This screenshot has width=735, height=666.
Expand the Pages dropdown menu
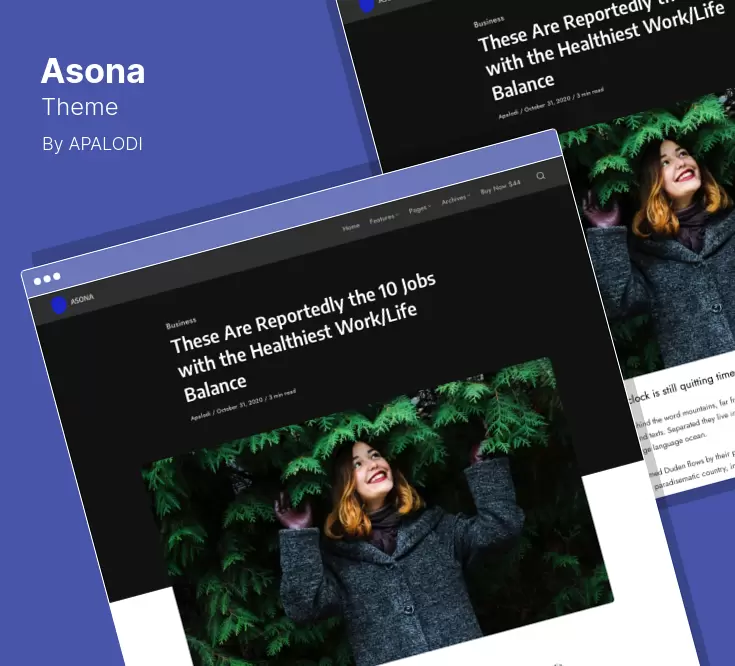[419, 209]
